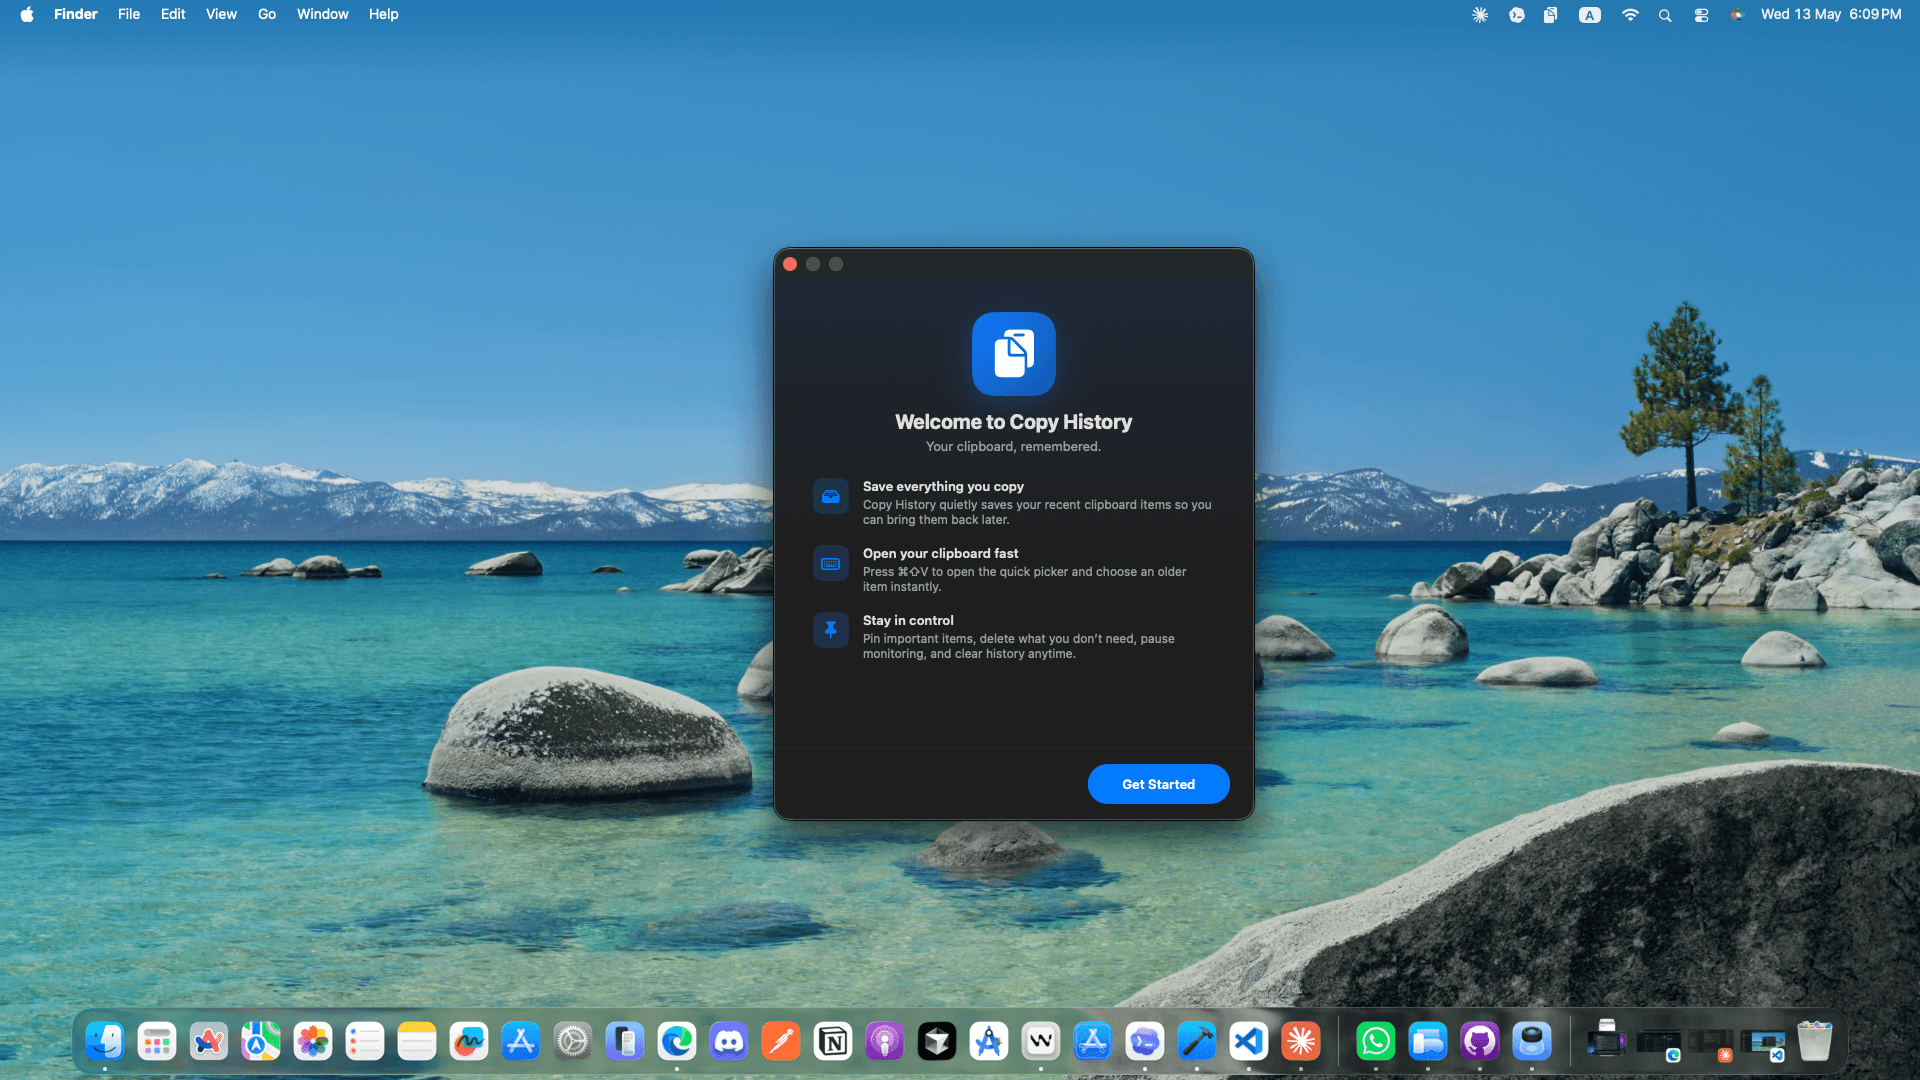Open the Edit menu
Image resolution: width=1920 pixels, height=1080 pixels.
coord(173,14)
